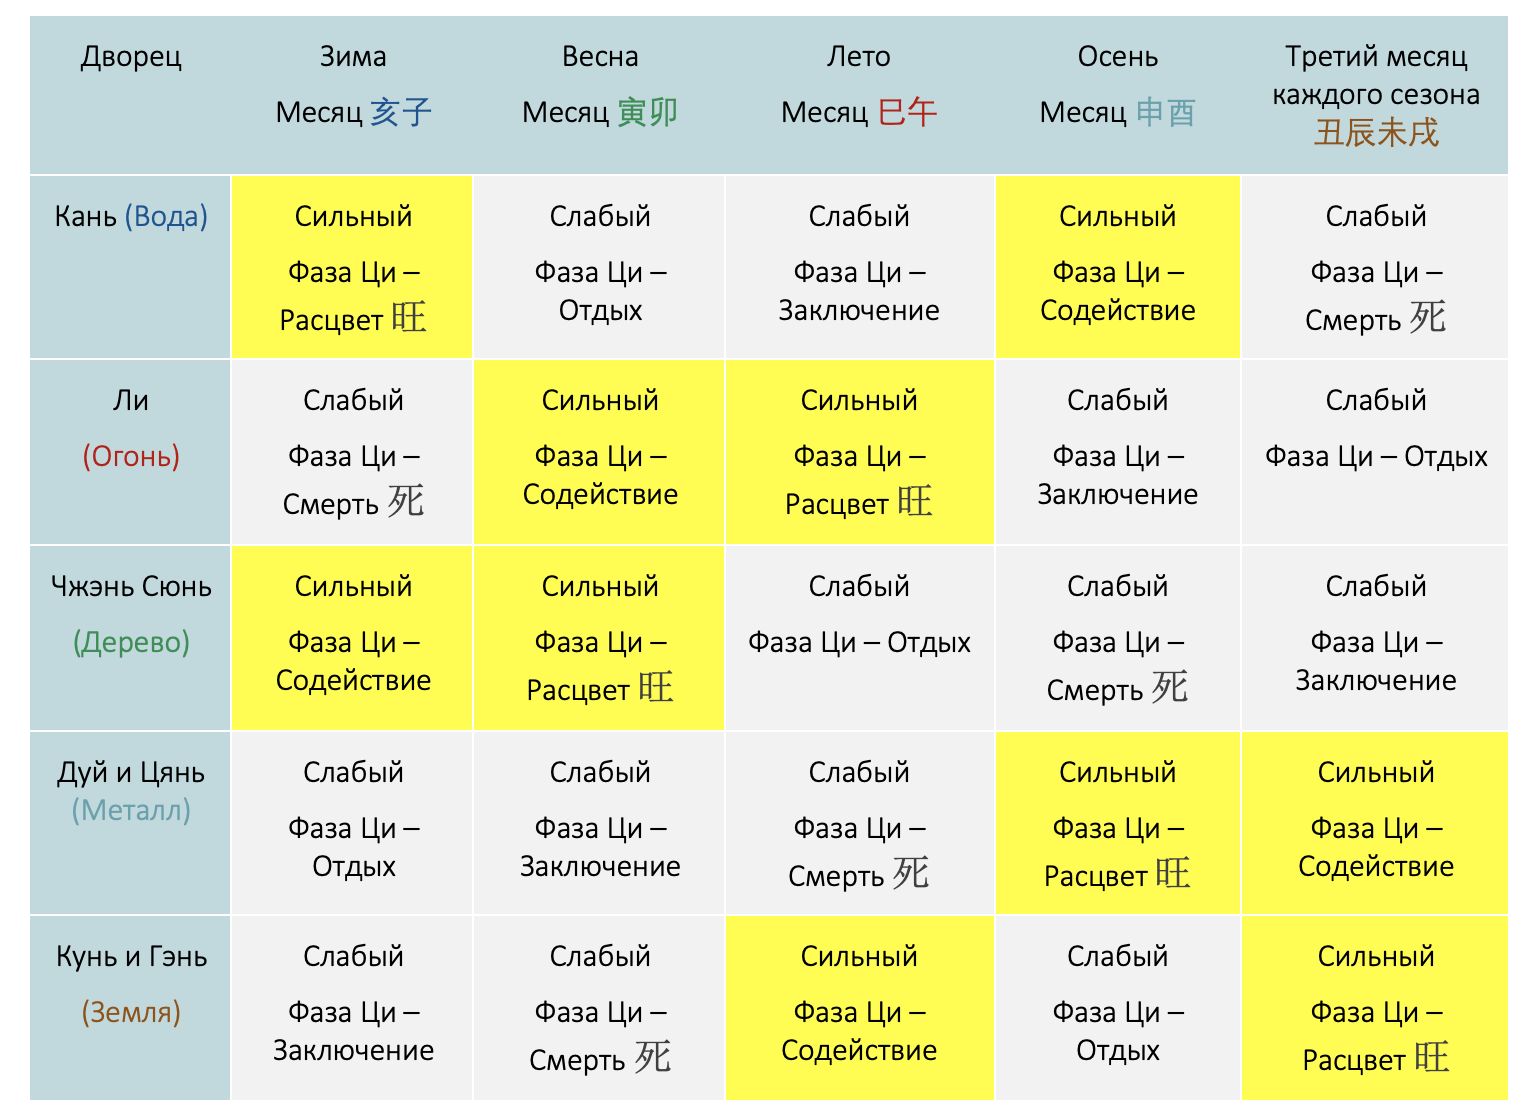1540x1114 pixels.
Task: Click Кань winter cell with Расцвет
Action: (x=352, y=267)
